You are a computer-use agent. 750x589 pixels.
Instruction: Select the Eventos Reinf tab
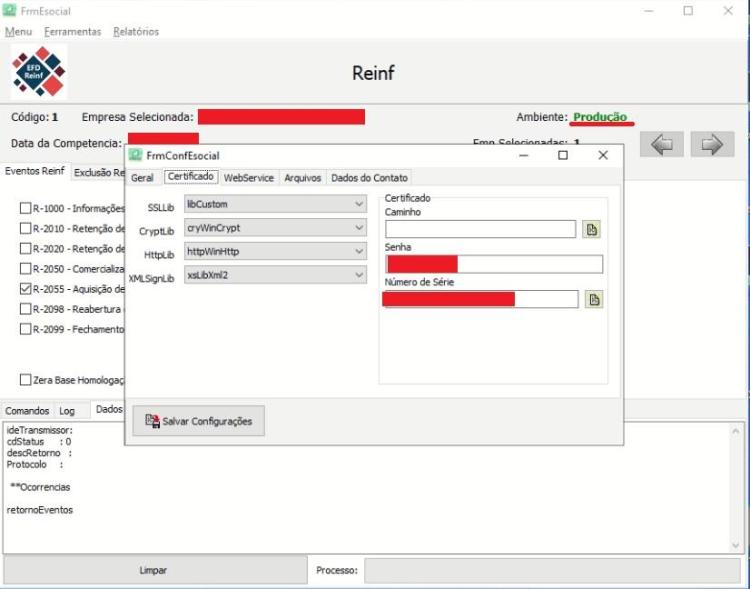[34, 171]
